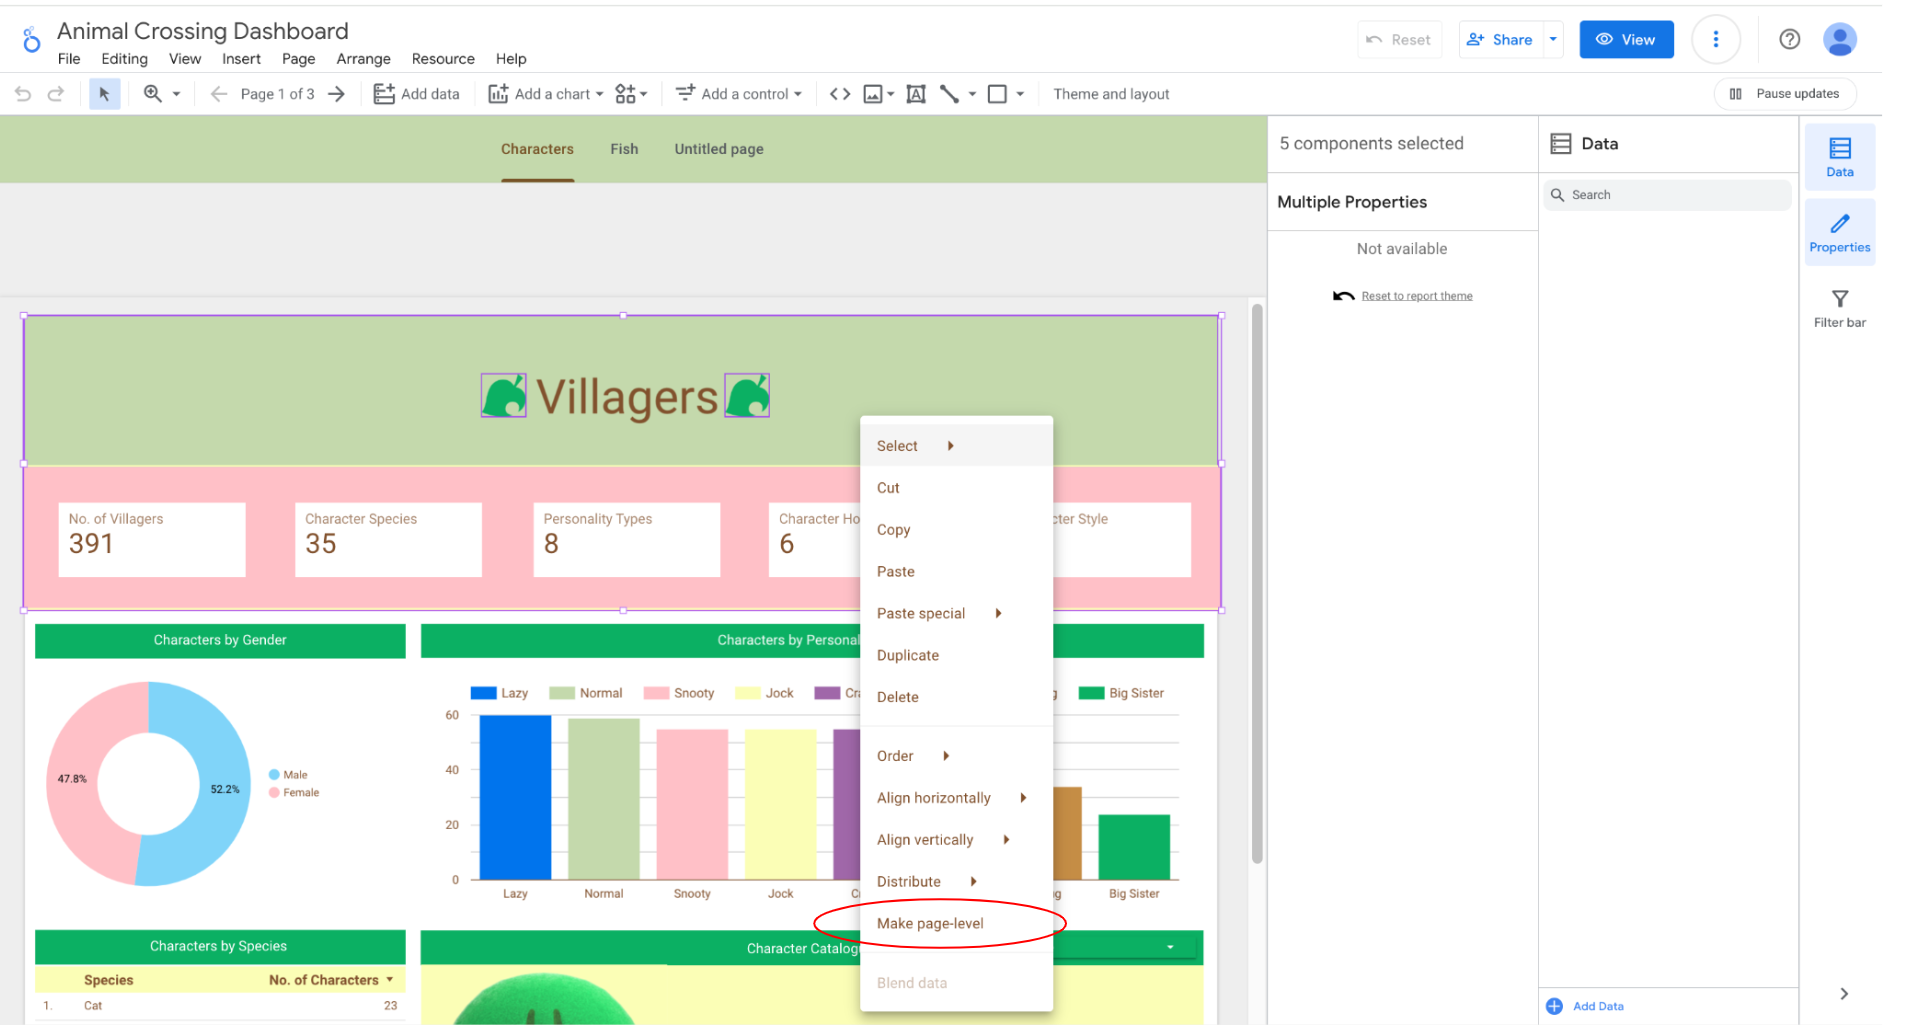Click Reset to report theme link

point(1416,296)
